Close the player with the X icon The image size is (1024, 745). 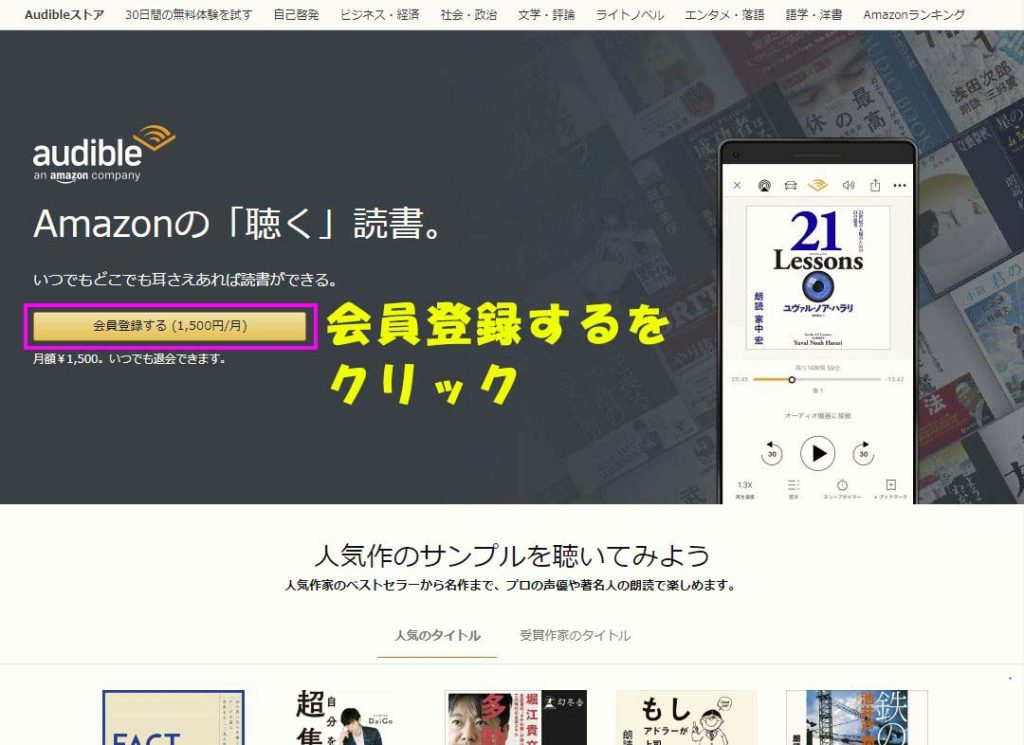[737, 185]
